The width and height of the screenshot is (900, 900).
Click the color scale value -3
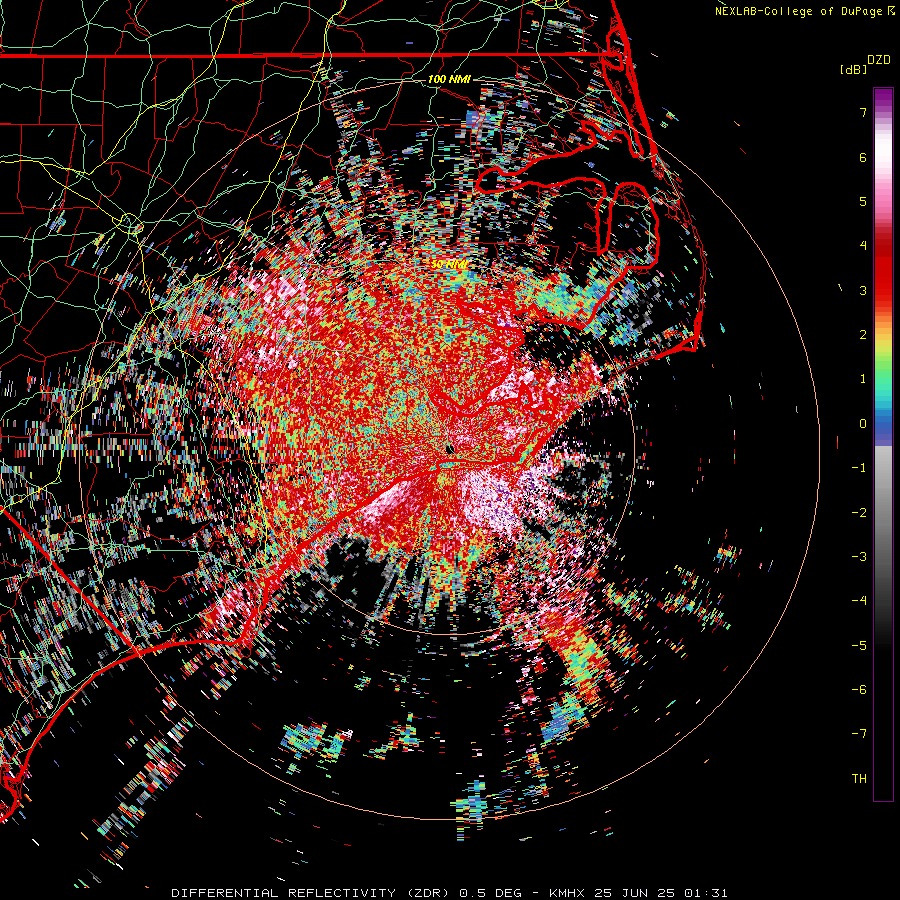859,557
